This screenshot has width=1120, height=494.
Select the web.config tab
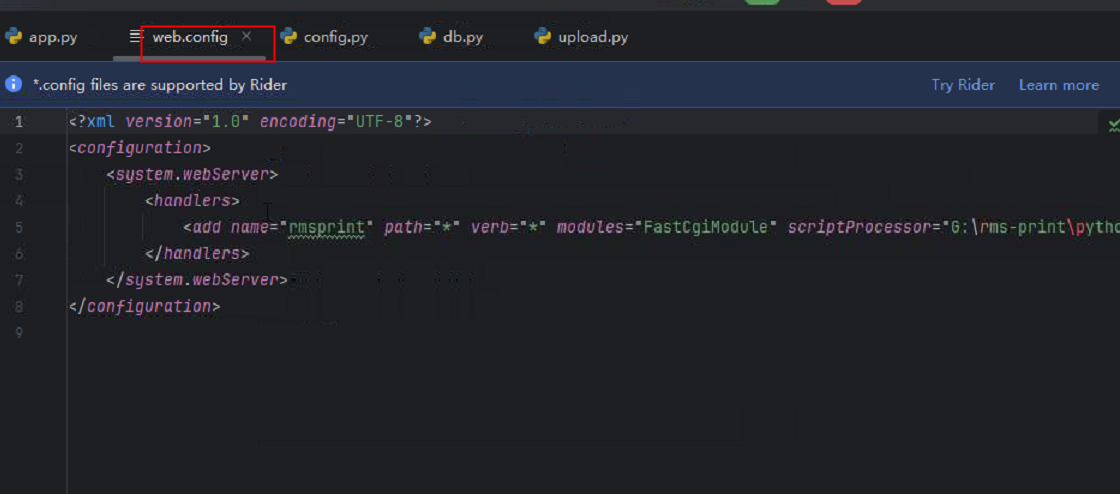tap(190, 36)
